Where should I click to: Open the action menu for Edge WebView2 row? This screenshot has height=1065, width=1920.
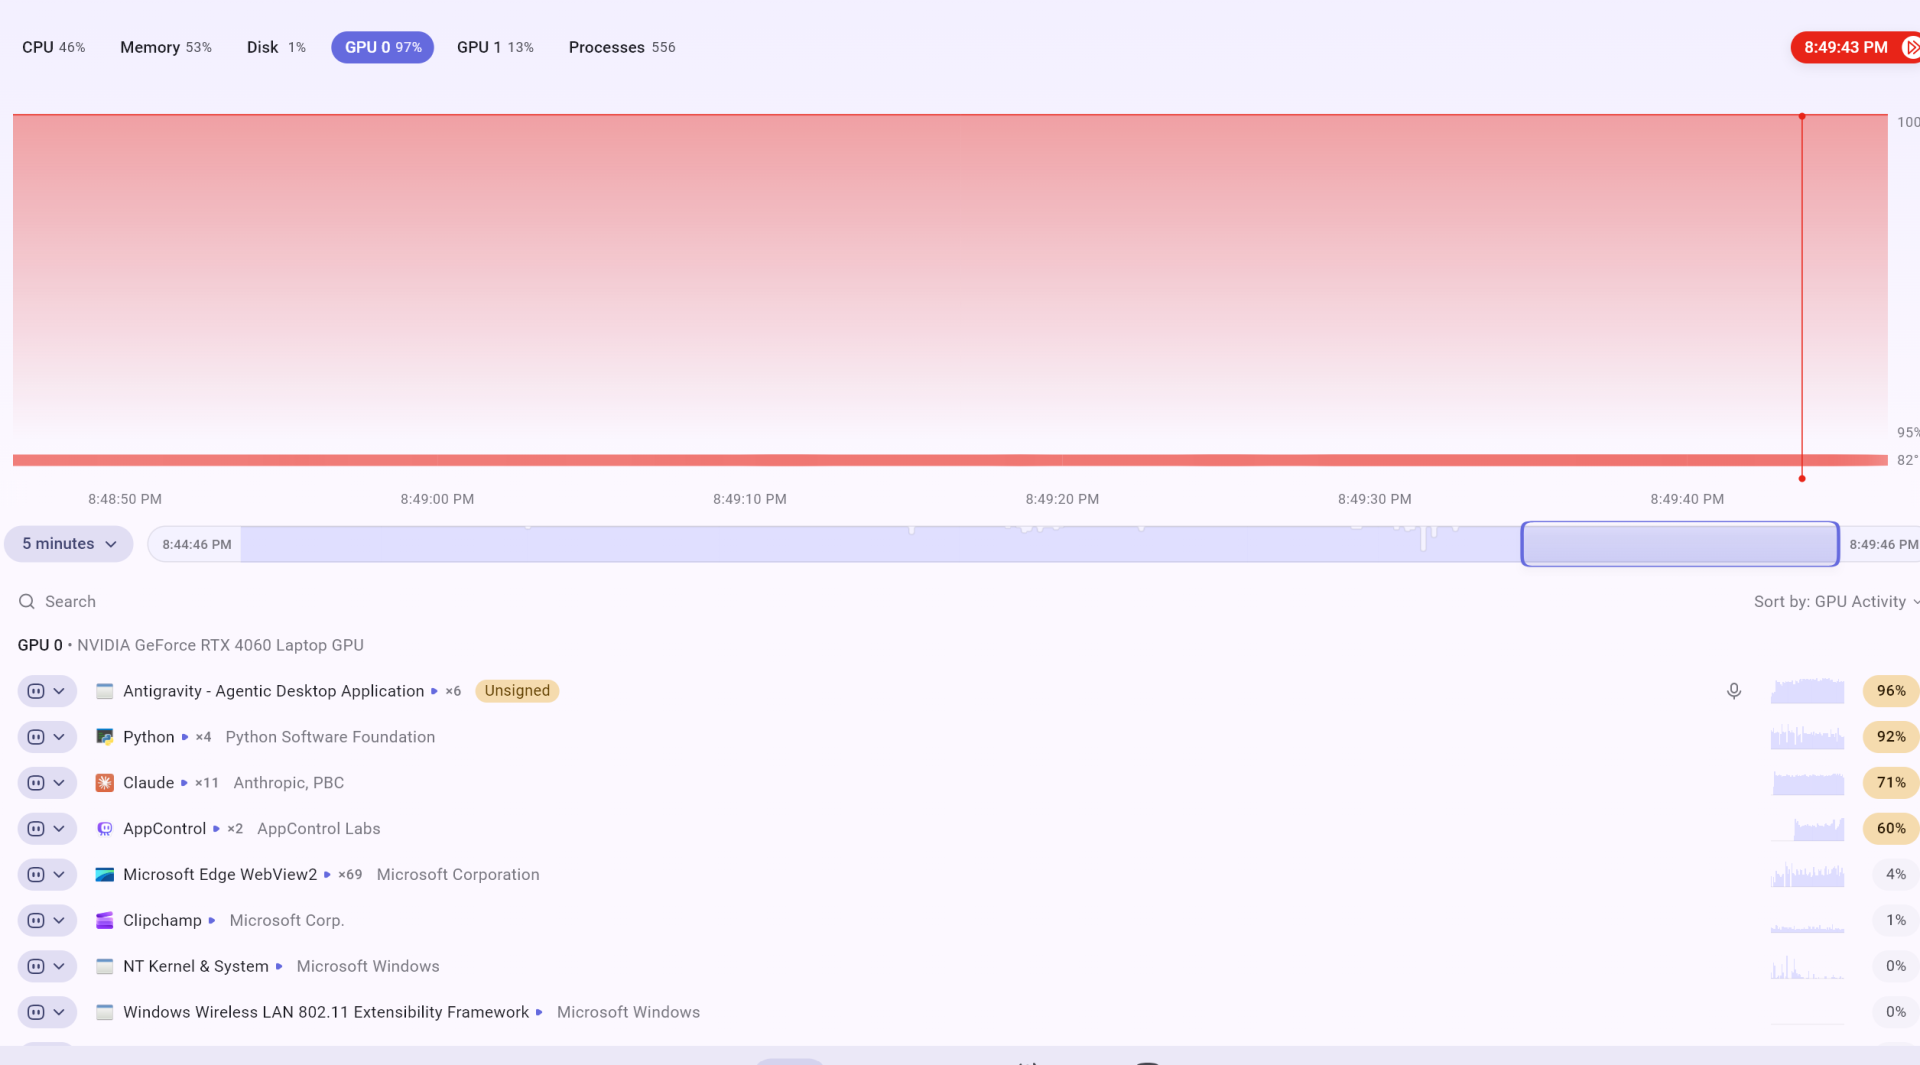pos(47,875)
